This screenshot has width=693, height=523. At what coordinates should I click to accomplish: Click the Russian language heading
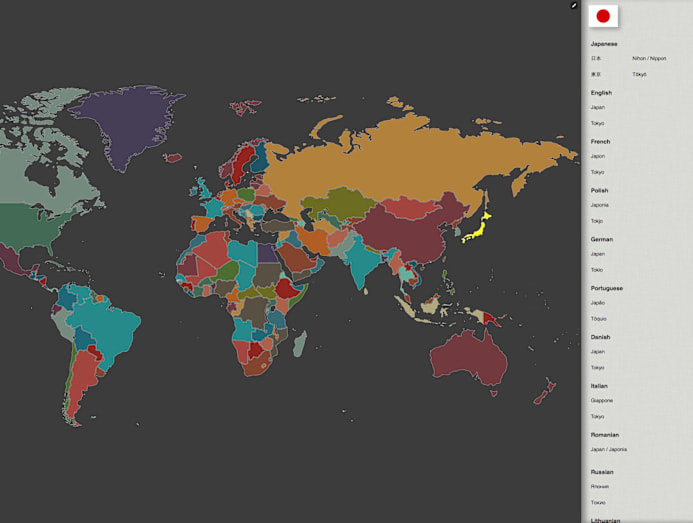pyautogui.click(x=602, y=472)
